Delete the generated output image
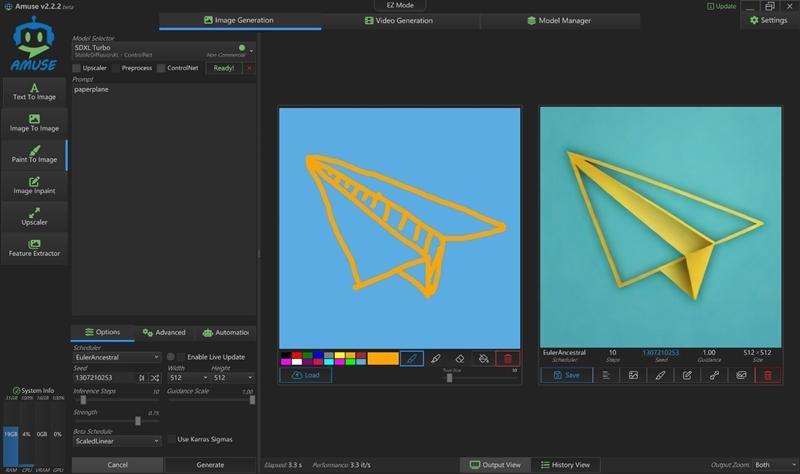The image size is (800, 474). [x=768, y=375]
